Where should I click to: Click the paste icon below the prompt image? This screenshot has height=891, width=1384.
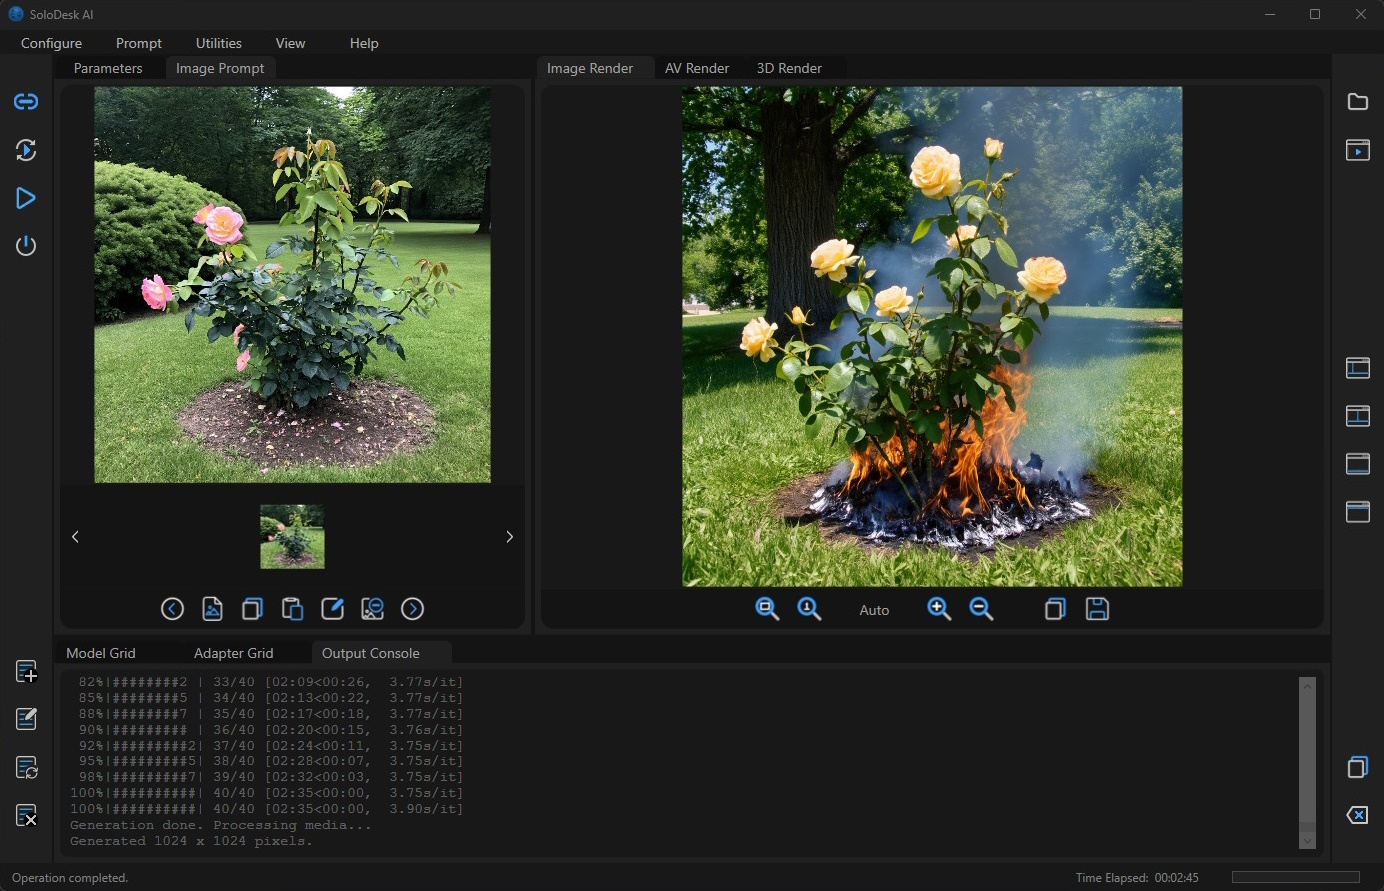(x=292, y=609)
